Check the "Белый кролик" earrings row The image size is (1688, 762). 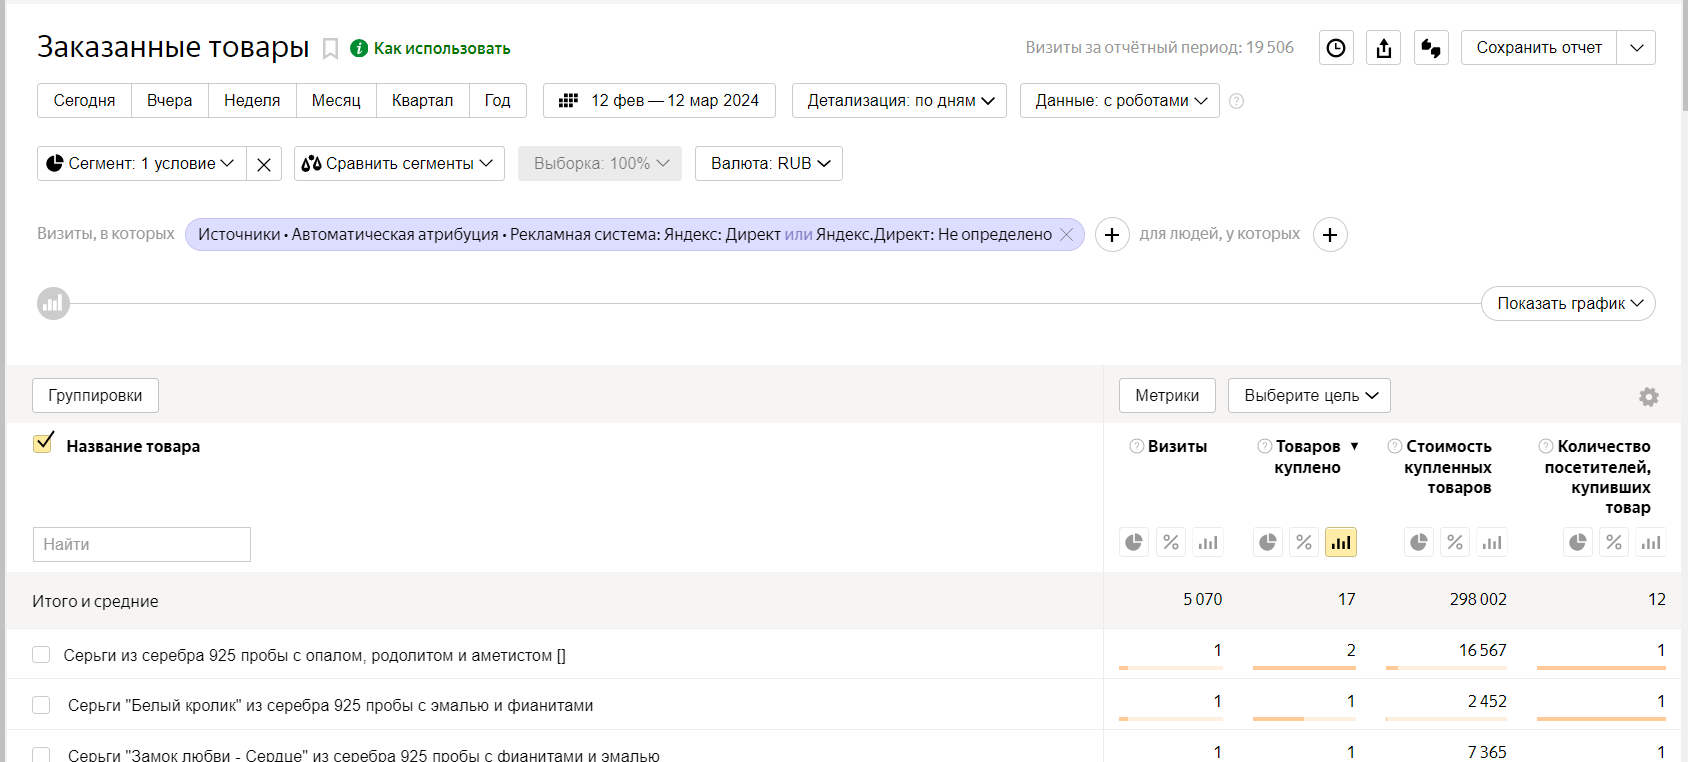41,705
